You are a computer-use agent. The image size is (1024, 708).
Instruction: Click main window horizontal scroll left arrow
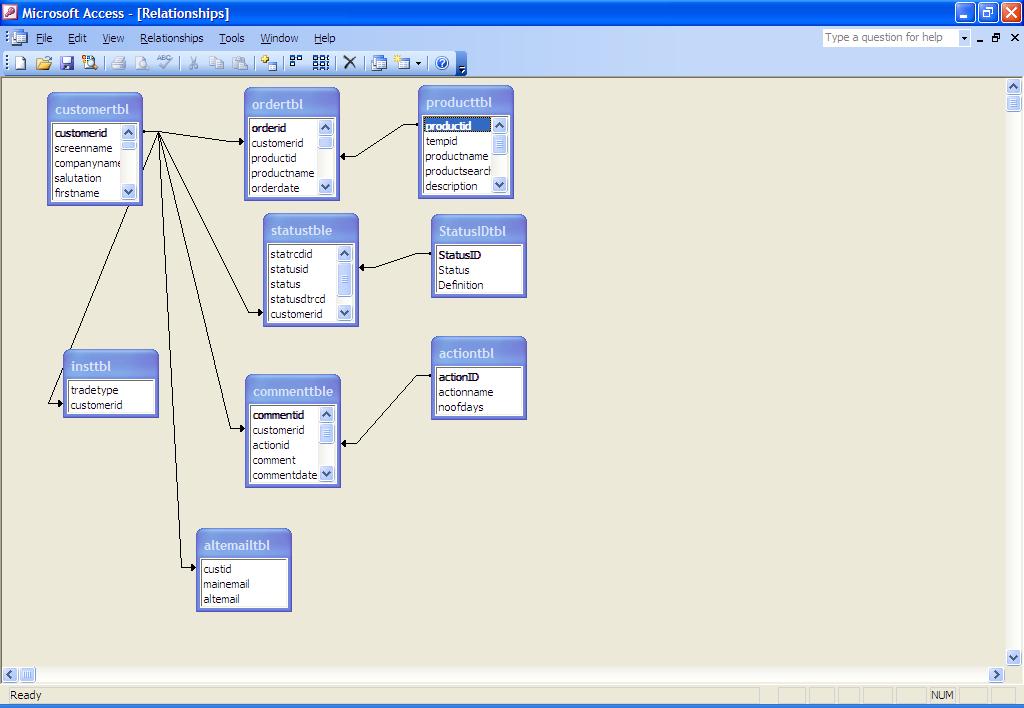tap(10, 674)
